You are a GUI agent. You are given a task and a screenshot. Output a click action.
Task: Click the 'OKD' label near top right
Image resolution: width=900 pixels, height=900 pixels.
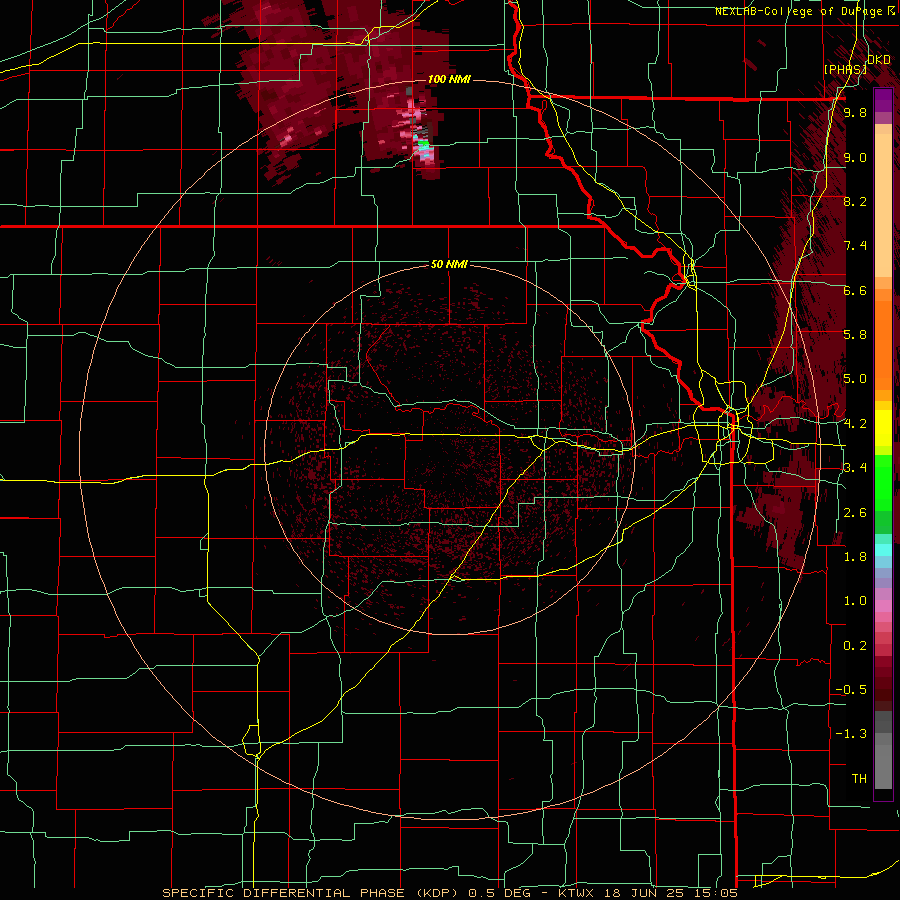[879, 60]
